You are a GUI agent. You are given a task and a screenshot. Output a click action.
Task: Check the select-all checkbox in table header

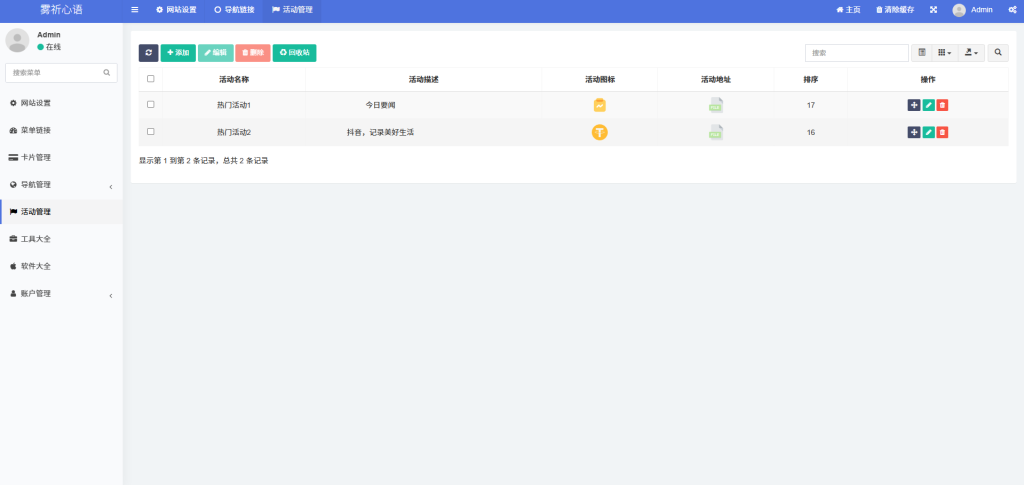[151, 79]
